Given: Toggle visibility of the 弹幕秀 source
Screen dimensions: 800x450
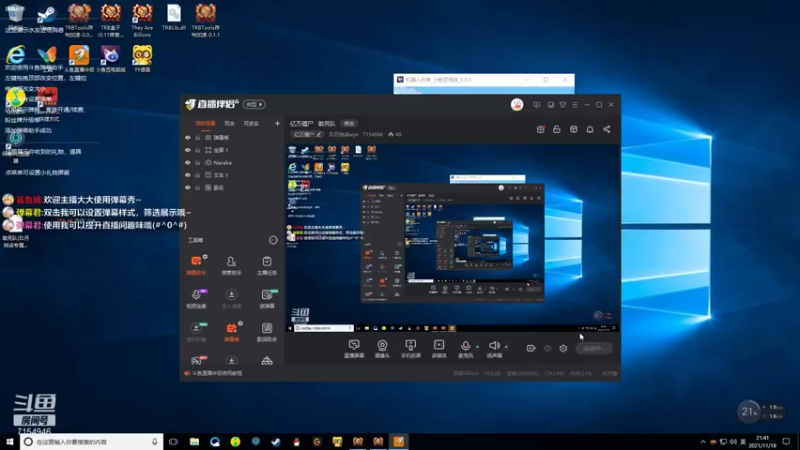Looking at the screenshot, I should pyautogui.click(x=188, y=138).
